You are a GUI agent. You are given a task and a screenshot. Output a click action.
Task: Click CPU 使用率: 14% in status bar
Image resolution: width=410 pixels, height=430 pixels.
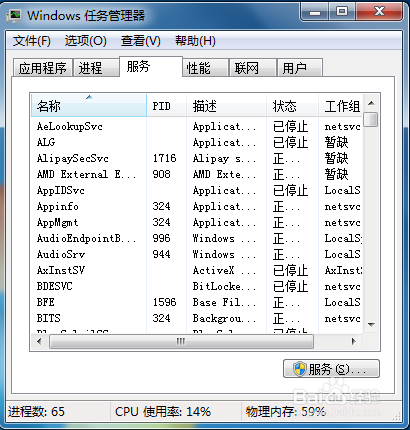(163, 412)
